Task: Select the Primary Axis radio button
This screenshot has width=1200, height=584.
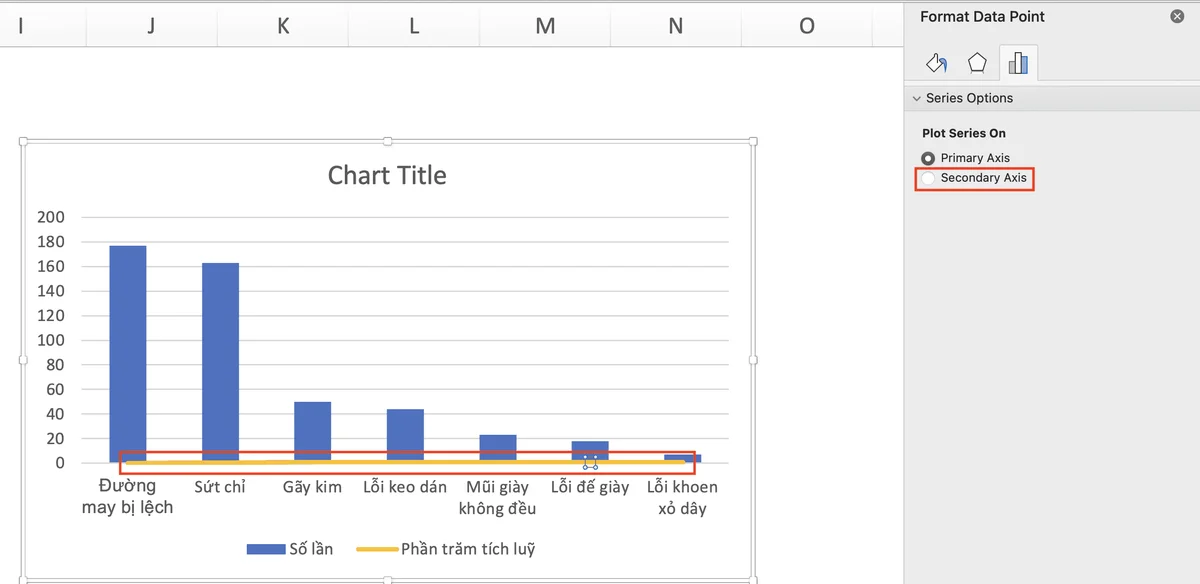Action: 928,158
